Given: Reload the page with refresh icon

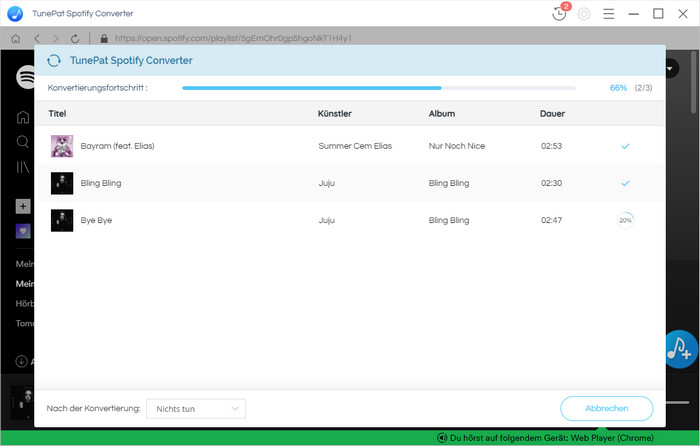Looking at the screenshot, I should click(75, 39).
